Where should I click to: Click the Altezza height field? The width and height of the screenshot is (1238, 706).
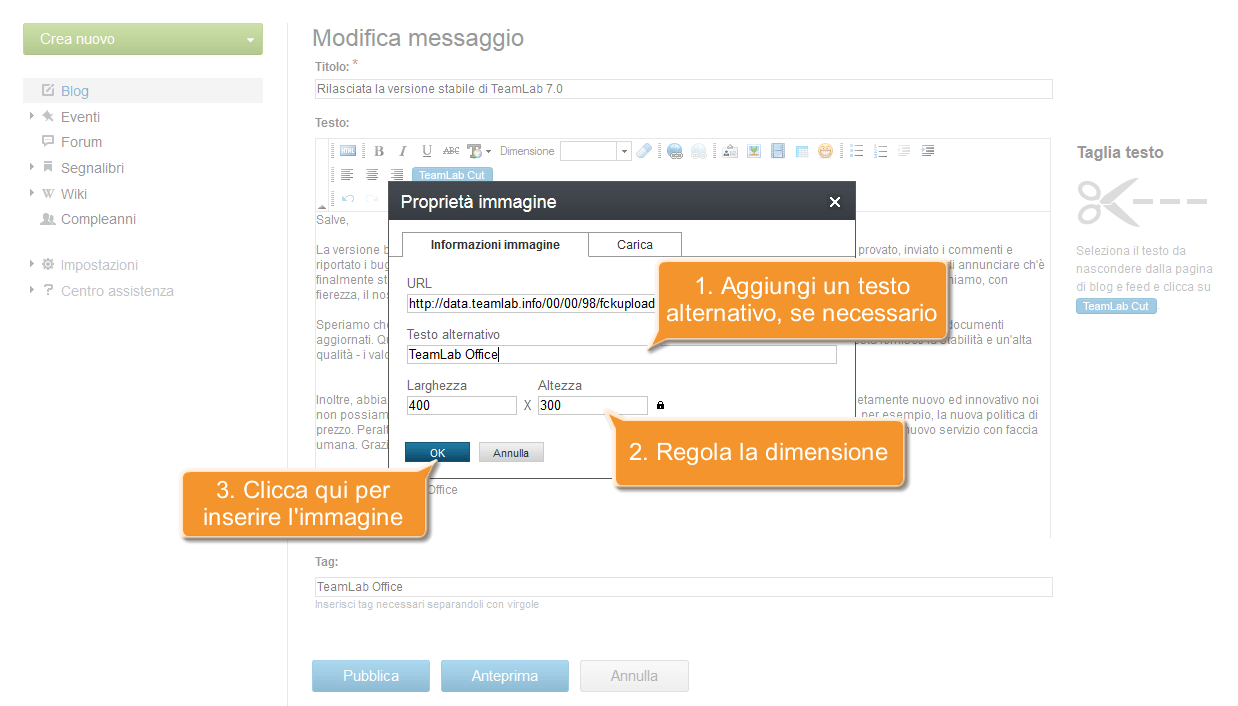[592, 405]
